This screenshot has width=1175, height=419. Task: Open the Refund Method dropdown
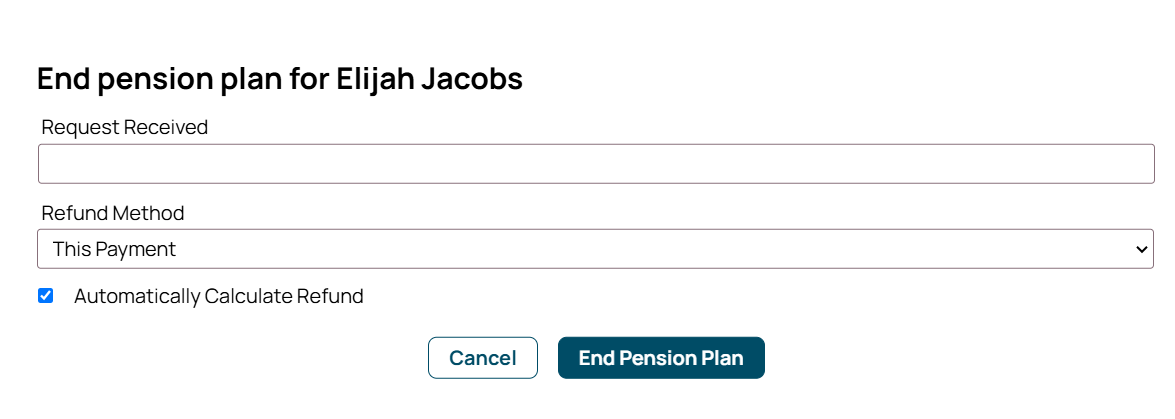(596, 249)
